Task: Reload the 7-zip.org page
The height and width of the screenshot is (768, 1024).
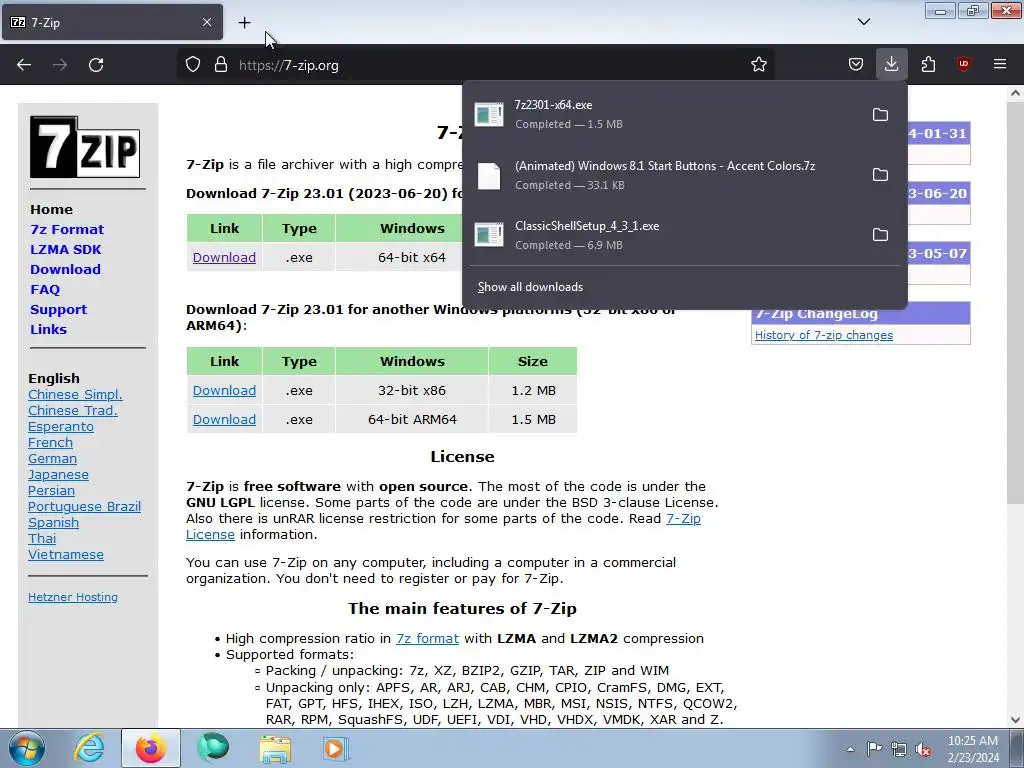Action: pos(96,65)
